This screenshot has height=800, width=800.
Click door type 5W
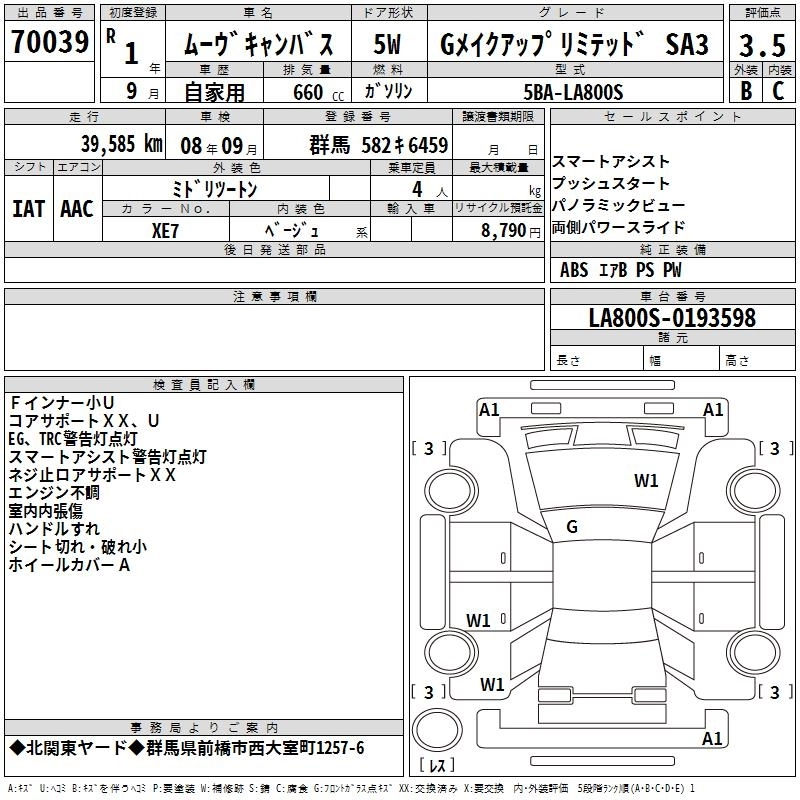coord(387,44)
